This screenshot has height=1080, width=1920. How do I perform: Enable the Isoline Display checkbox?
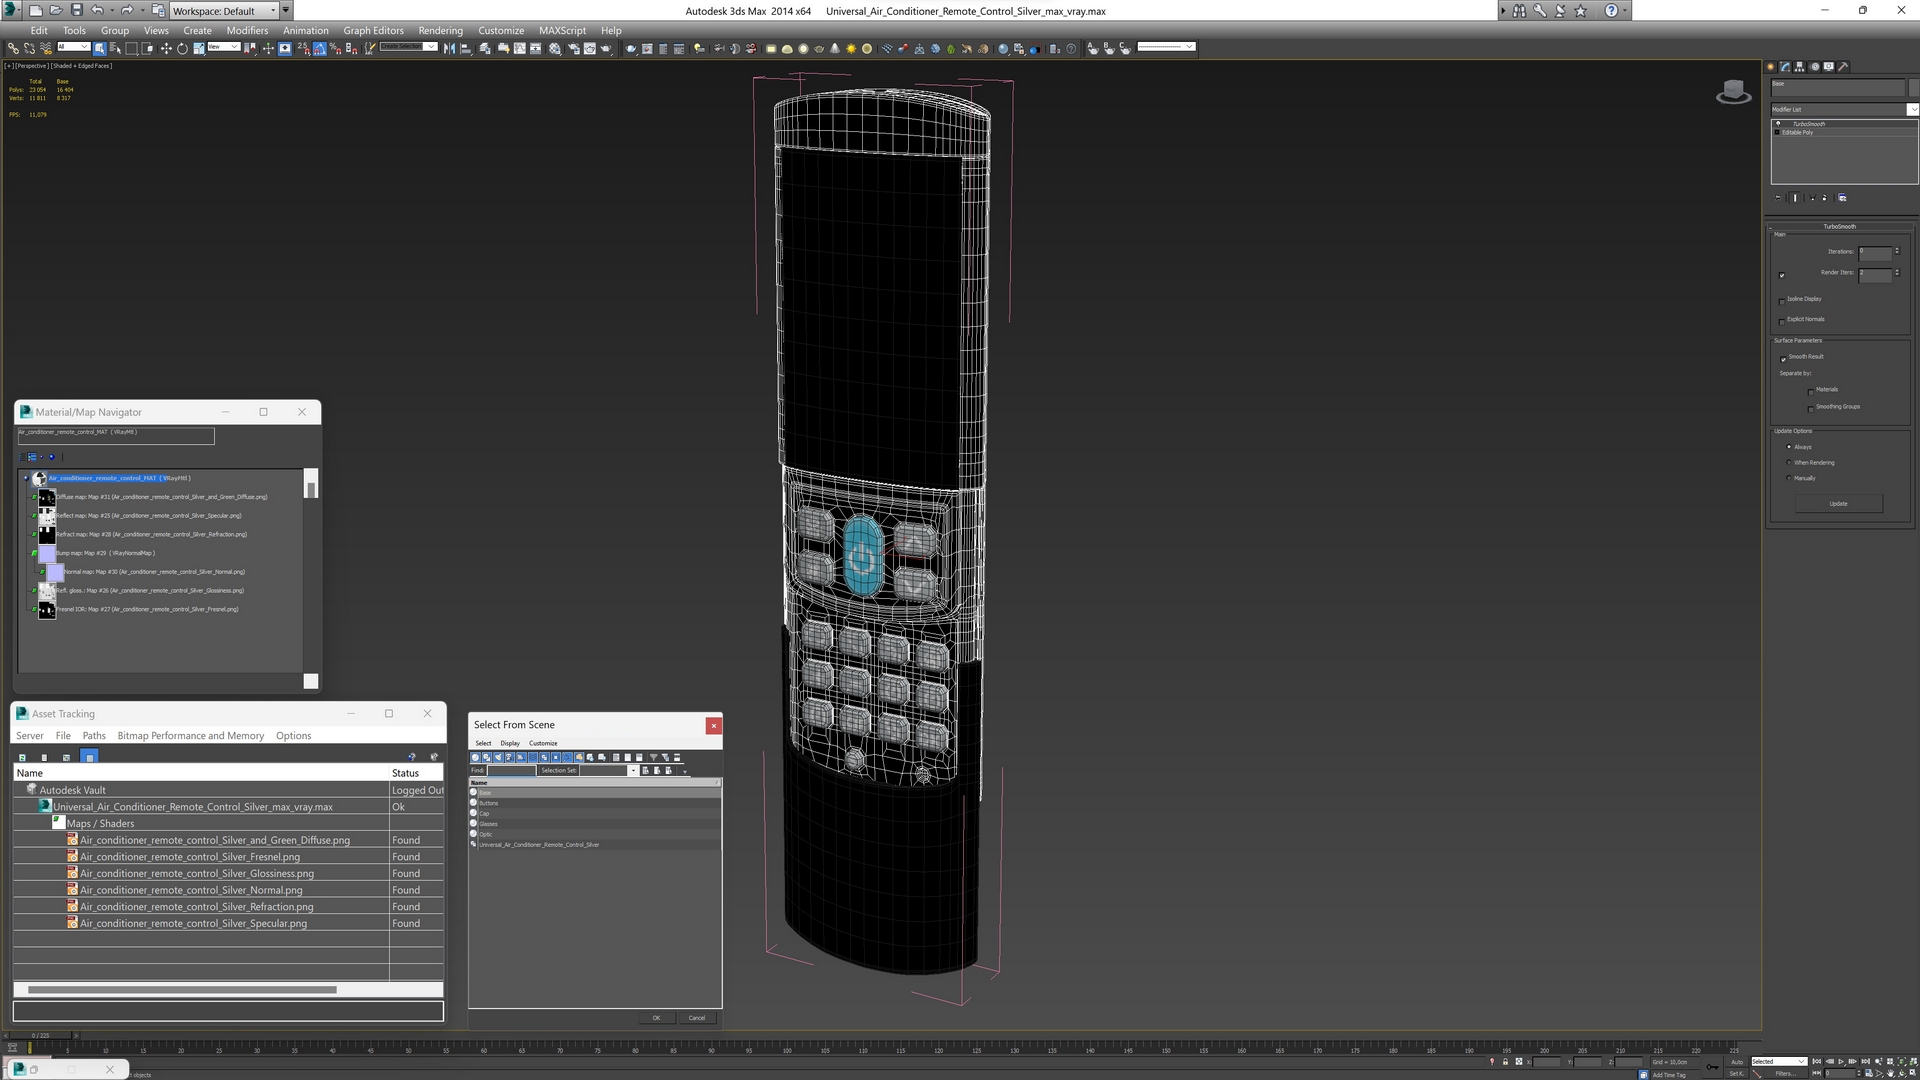pos(1782,300)
